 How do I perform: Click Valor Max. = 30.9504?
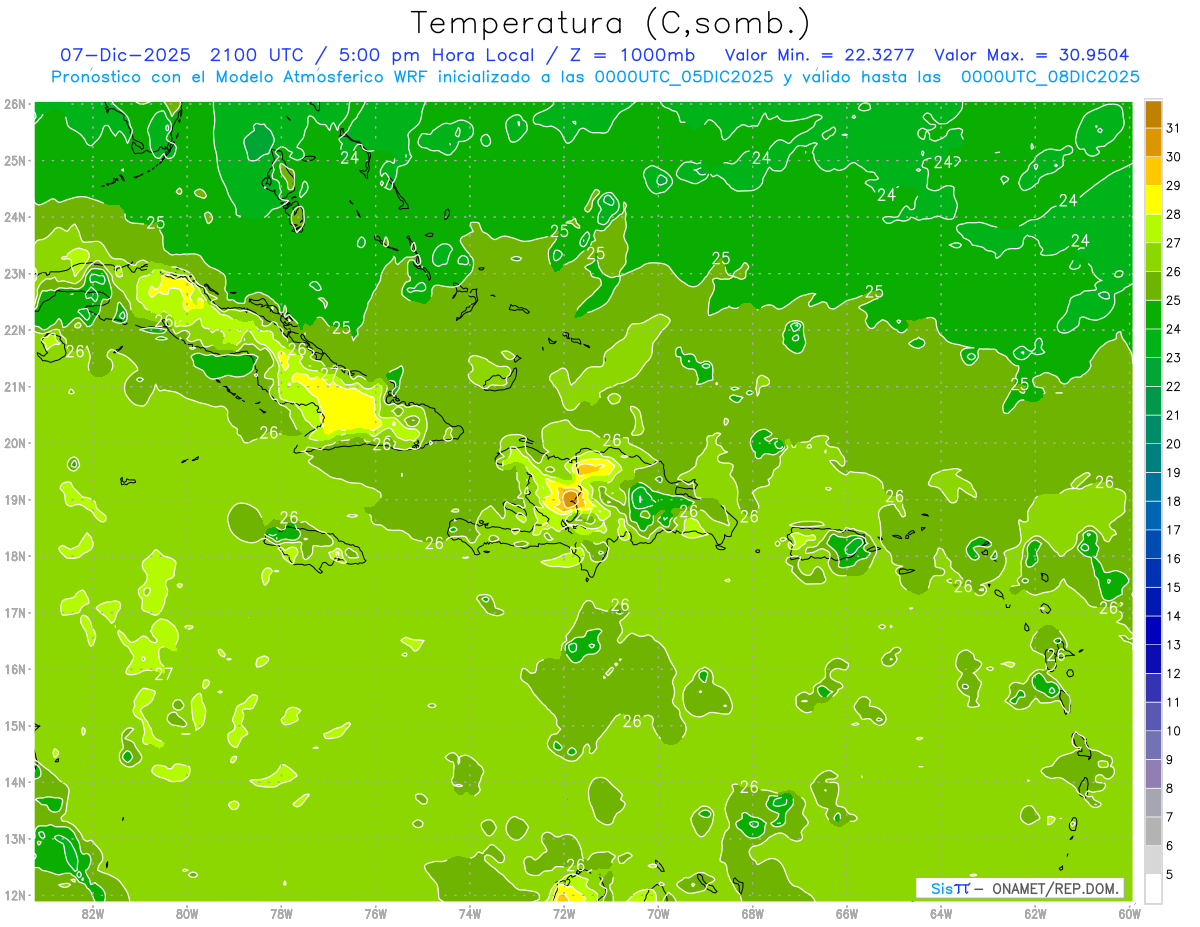tap(1031, 55)
